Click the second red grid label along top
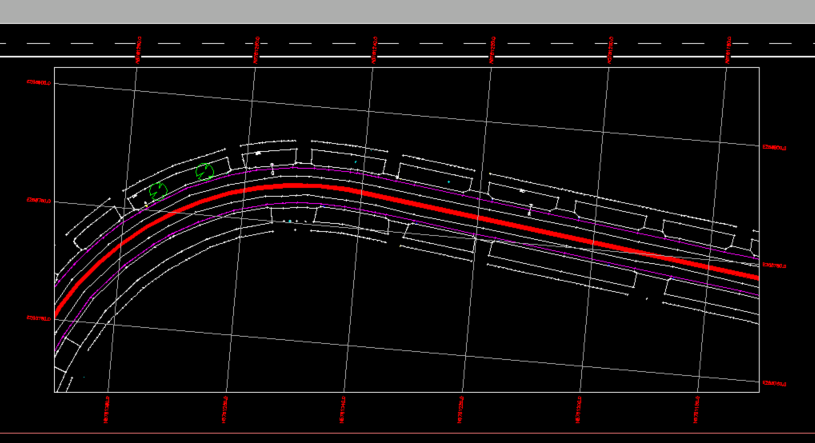Image resolution: width=815 pixels, height=443 pixels. tap(257, 48)
